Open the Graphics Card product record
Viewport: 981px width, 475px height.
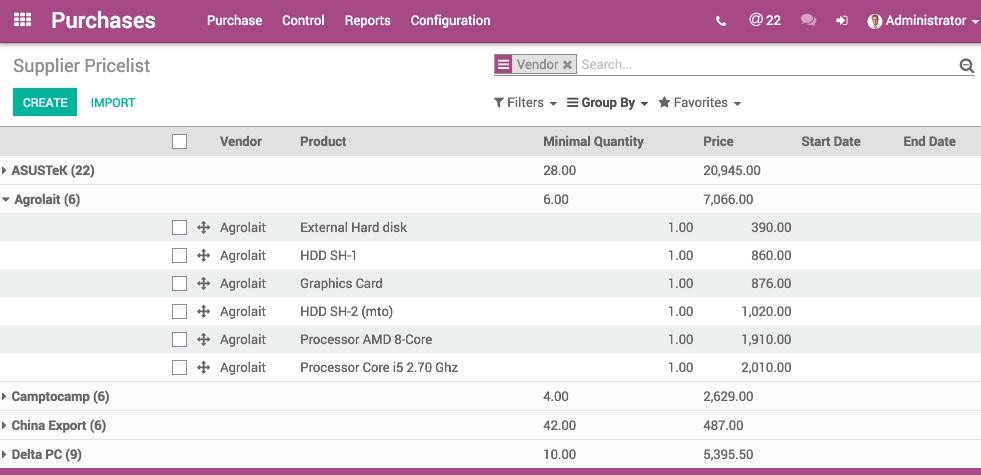pos(341,283)
